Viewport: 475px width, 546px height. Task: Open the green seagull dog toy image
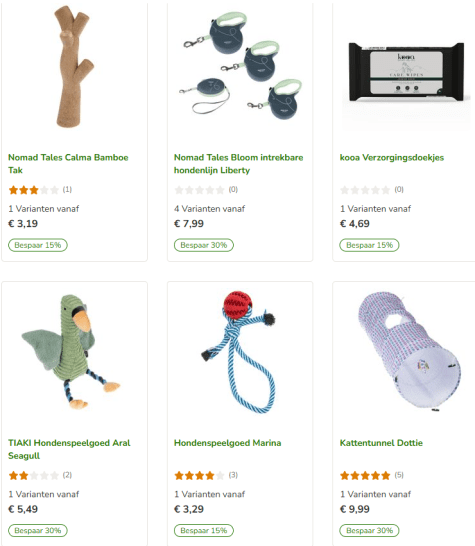point(71,352)
